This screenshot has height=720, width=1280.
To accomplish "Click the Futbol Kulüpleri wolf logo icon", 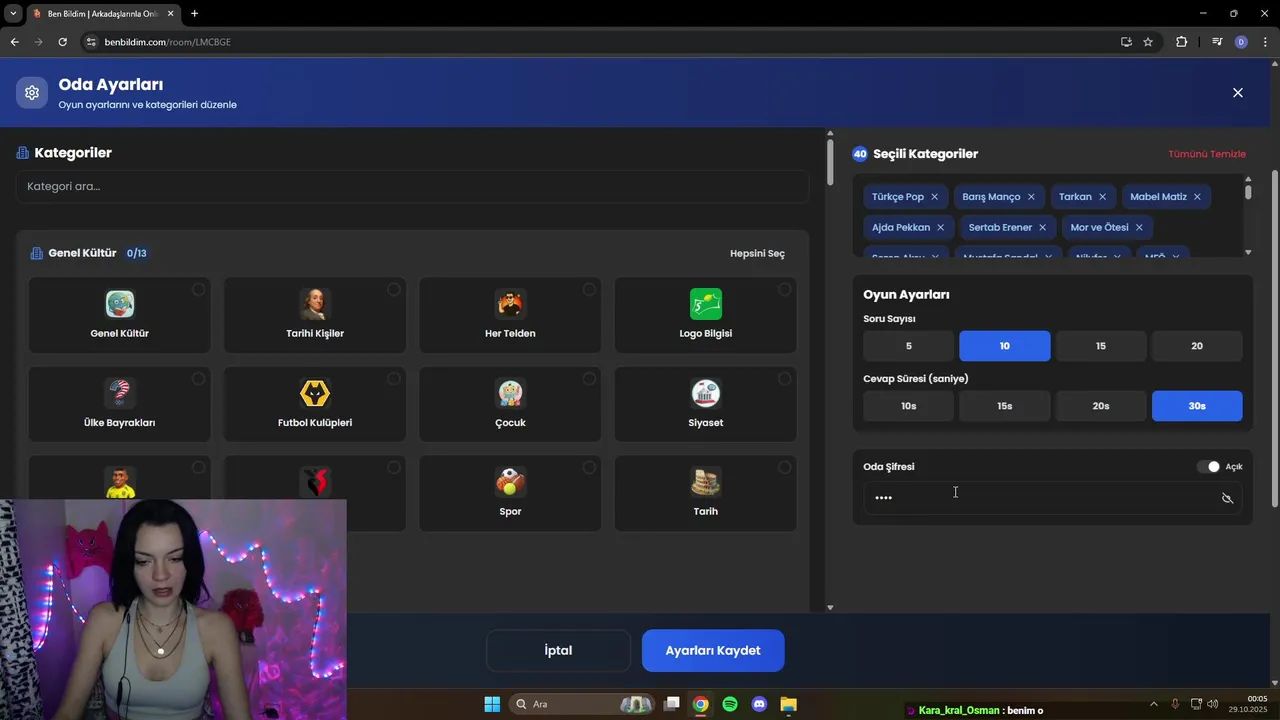I will coord(315,393).
